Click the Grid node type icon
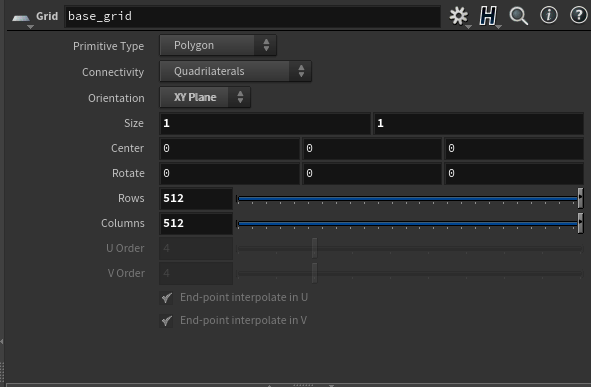This screenshot has width=591, height=387. click(21, 17)
